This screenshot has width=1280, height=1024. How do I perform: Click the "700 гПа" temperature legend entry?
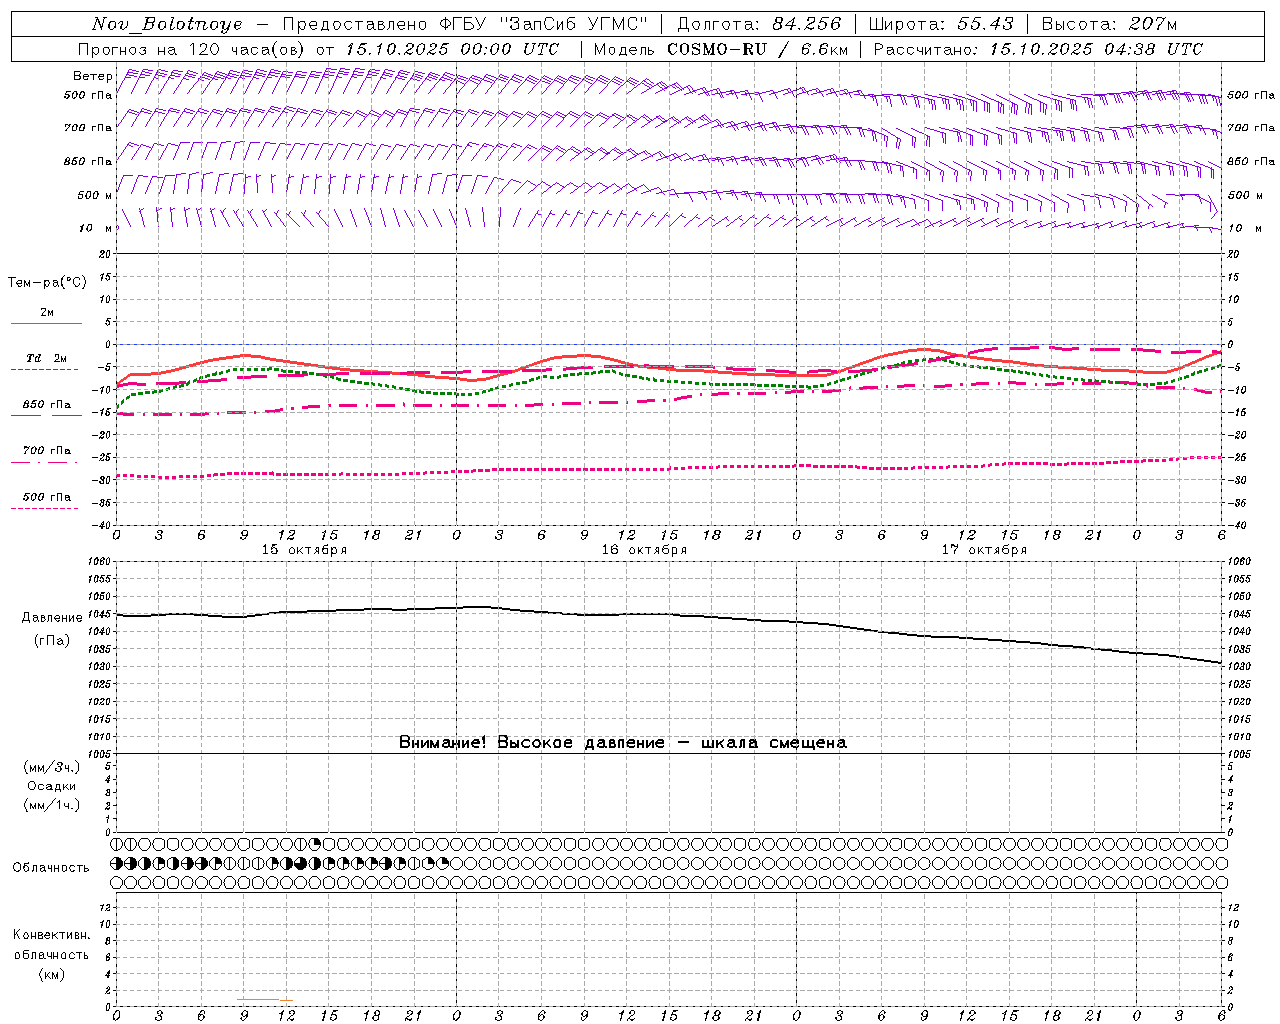click(47, 450)
